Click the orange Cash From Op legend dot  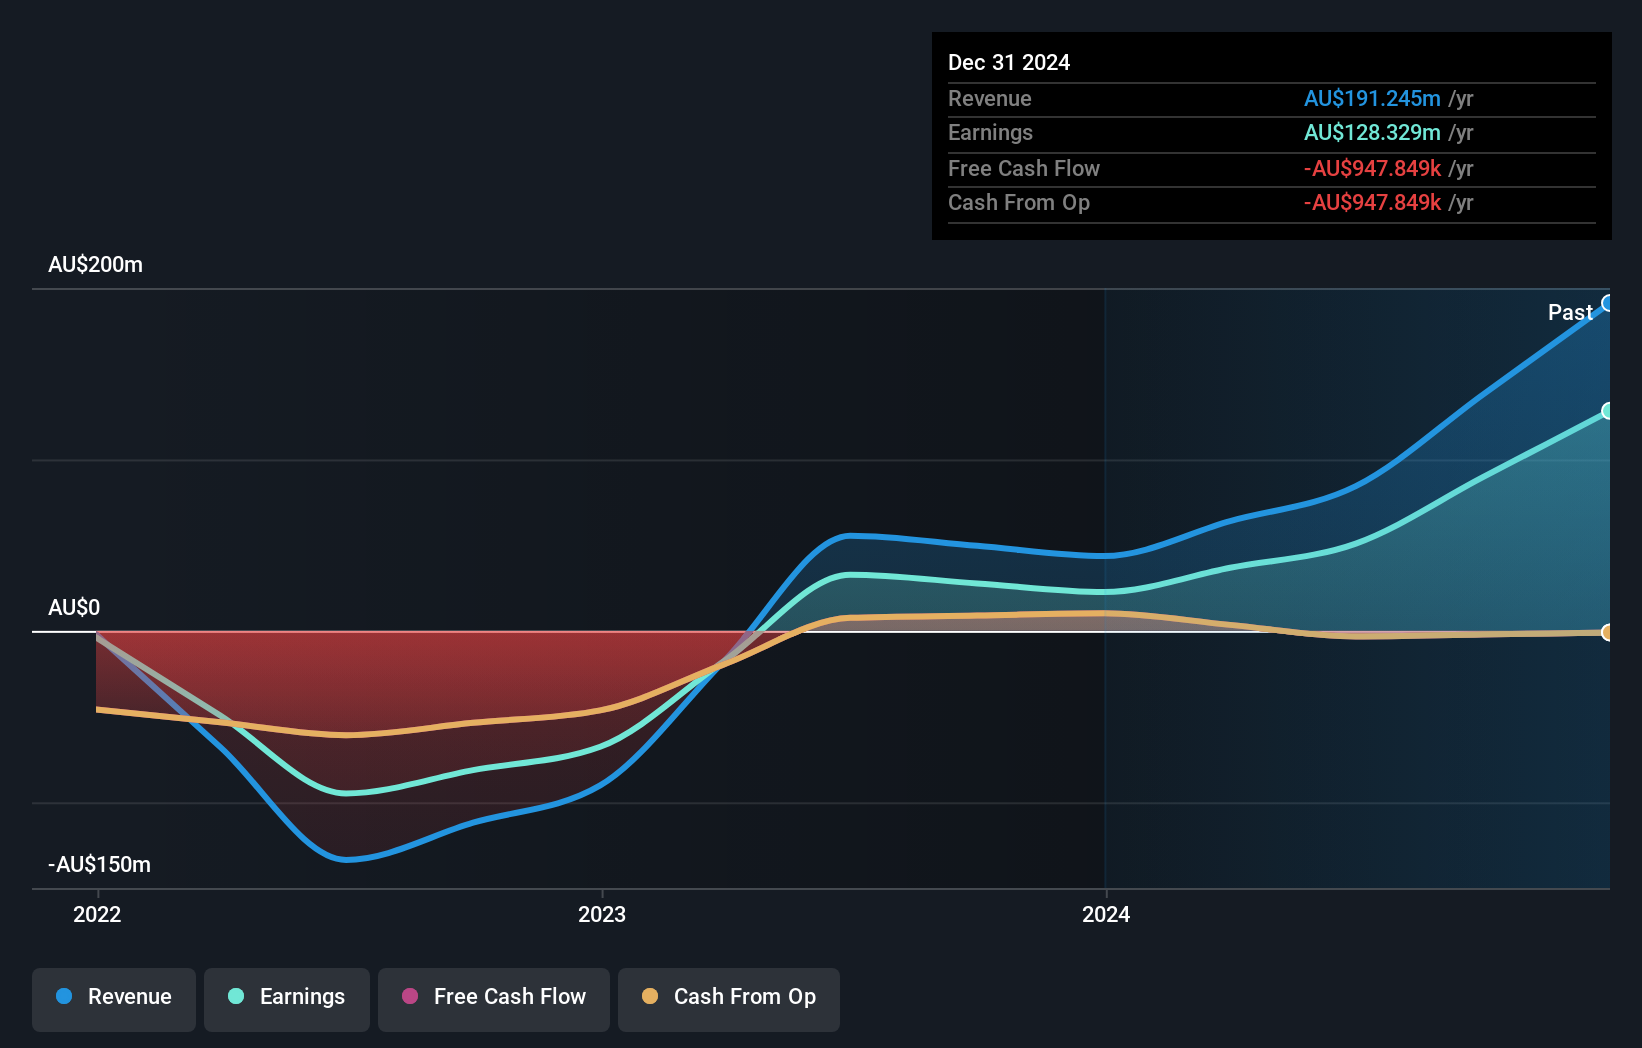point(650,996)
